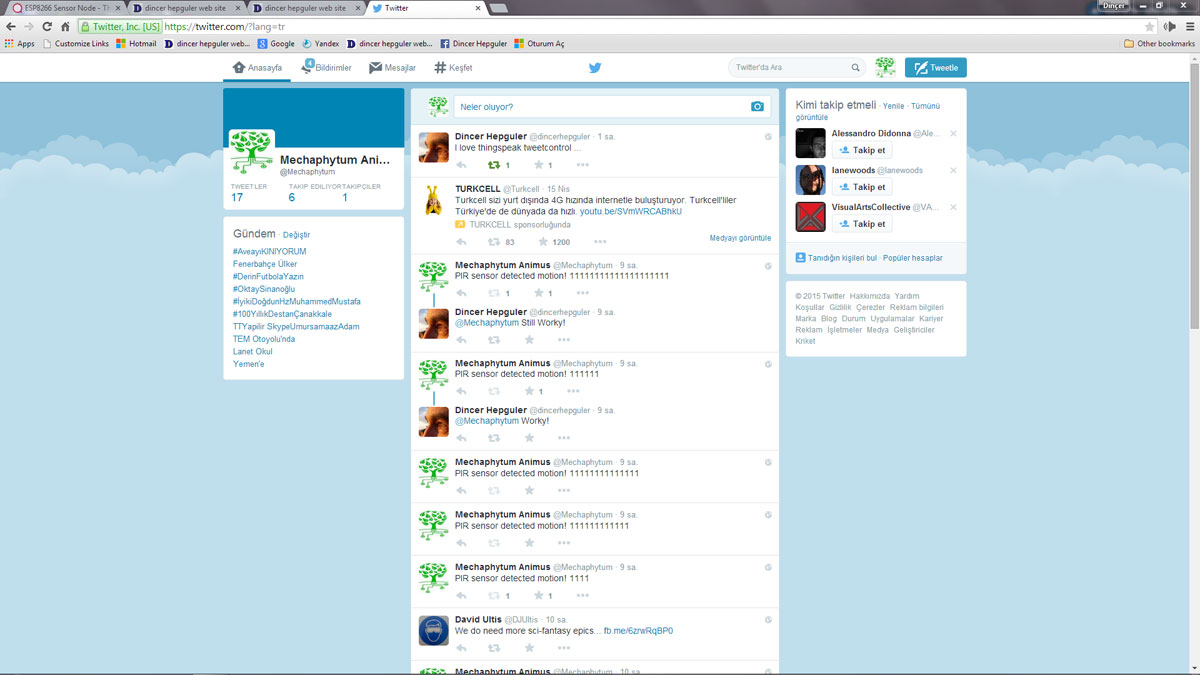Favorite the first PIR sensor detected motion tweet
1200x675 pixels.
[537, 292]
